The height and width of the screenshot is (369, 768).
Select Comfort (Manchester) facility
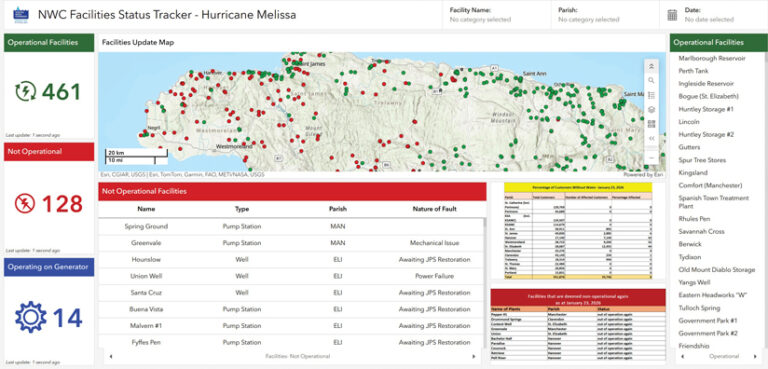[x=710, y=186]
